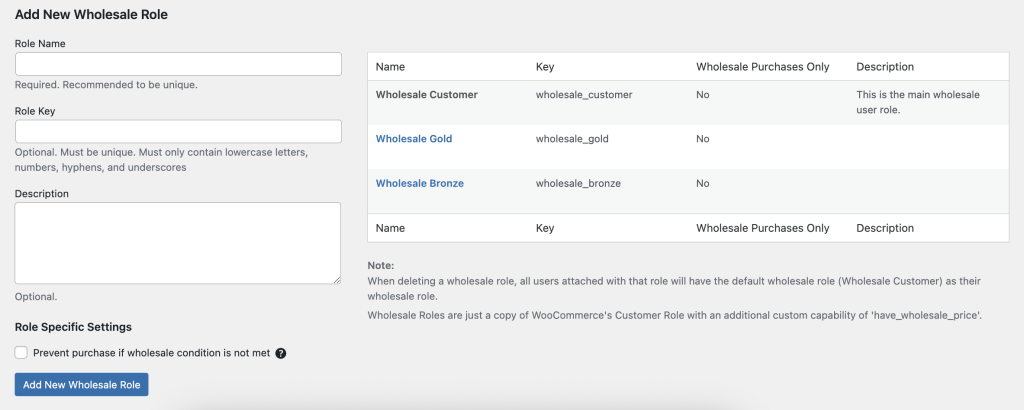Click the Role Key field label
Viewport: 1024px width, 410px height.
35,111
